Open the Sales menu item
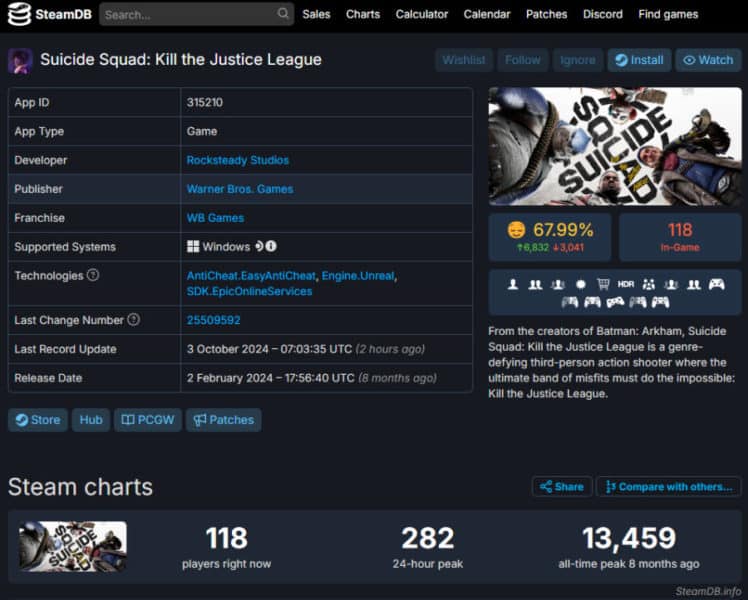Image resolution: width=748 pixels, height=600 pixels. click(x=316, y=14)
